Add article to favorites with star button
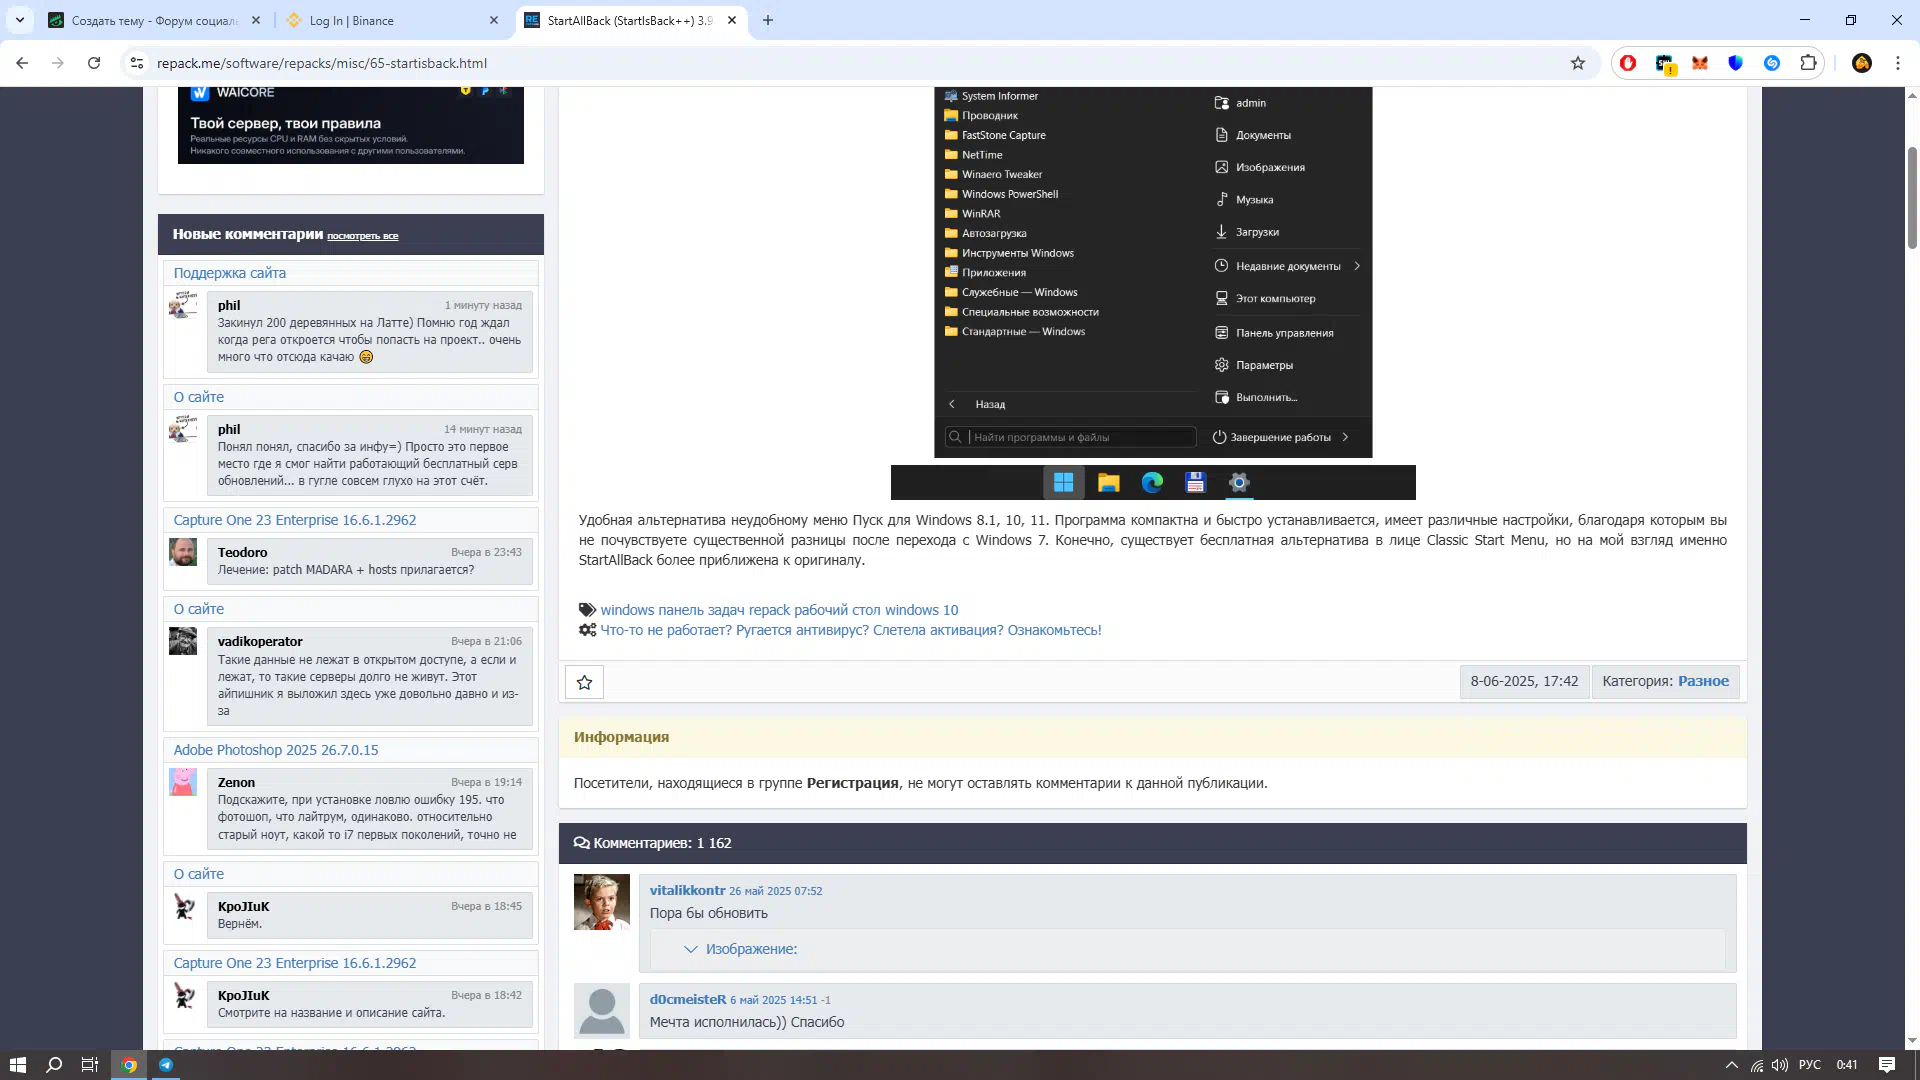This screenshot has height=1080, width=1920. pos(585,682)
